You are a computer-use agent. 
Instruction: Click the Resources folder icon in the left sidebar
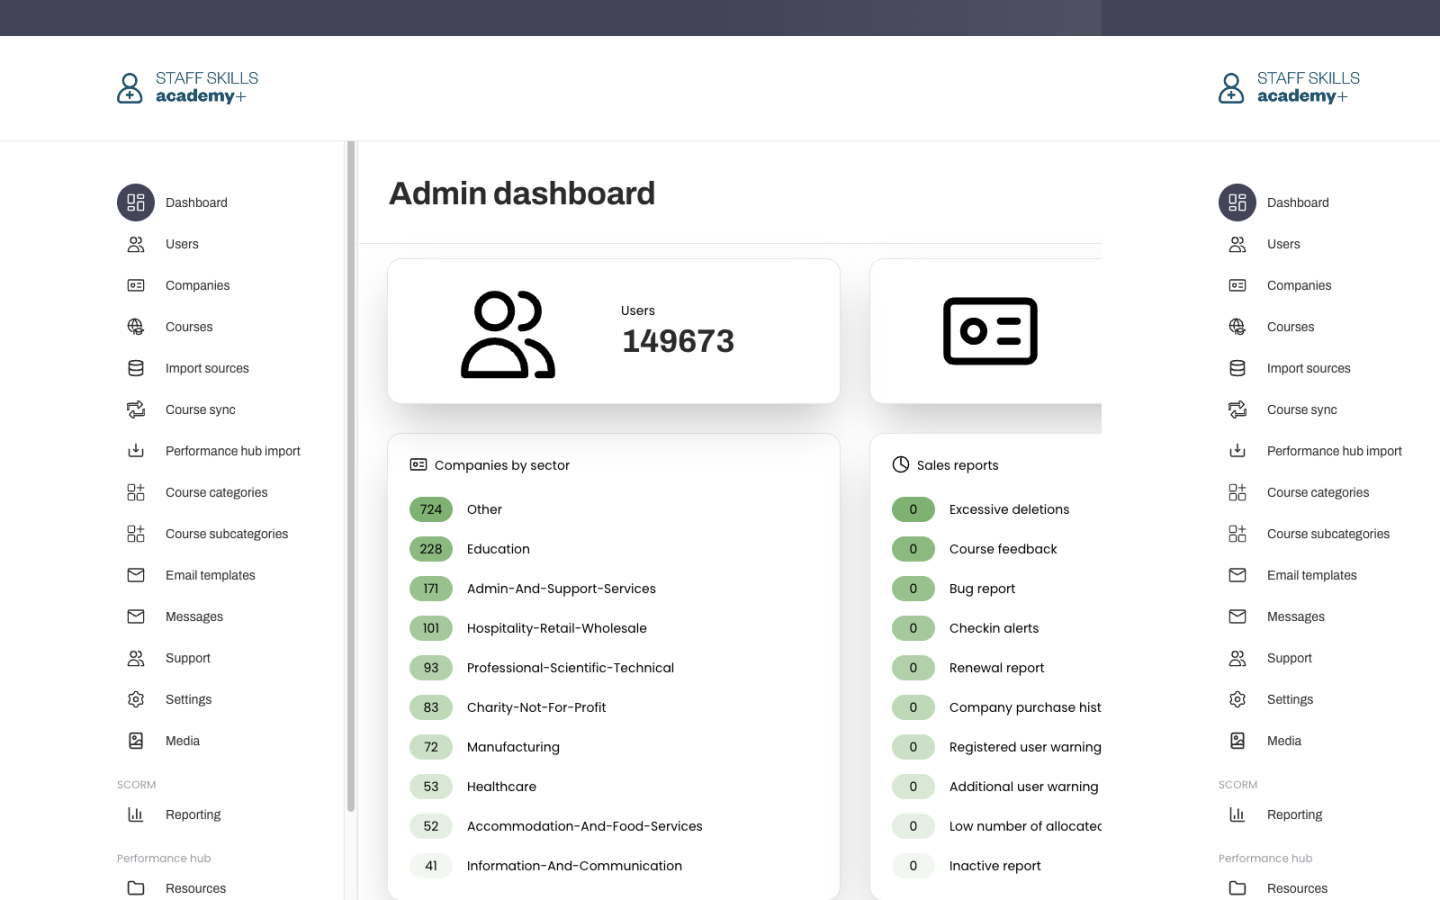pyautogui.click(x=136, y=888)
